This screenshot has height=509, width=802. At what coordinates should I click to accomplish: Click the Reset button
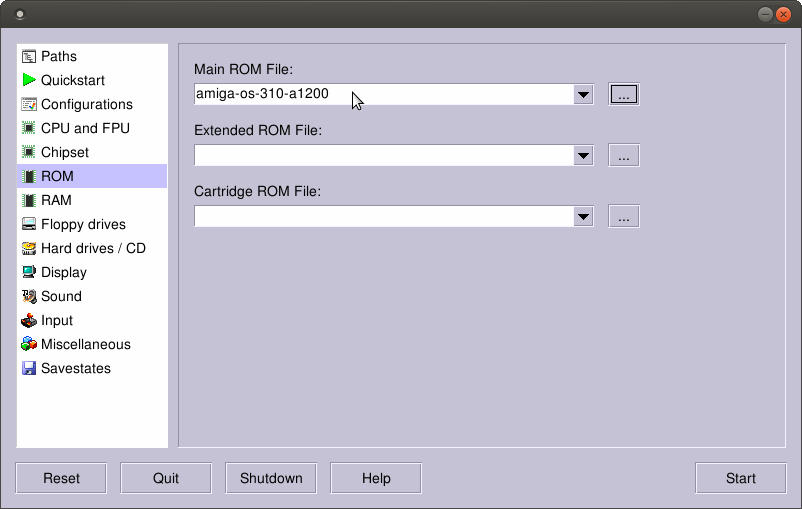[x=61, y=478]
